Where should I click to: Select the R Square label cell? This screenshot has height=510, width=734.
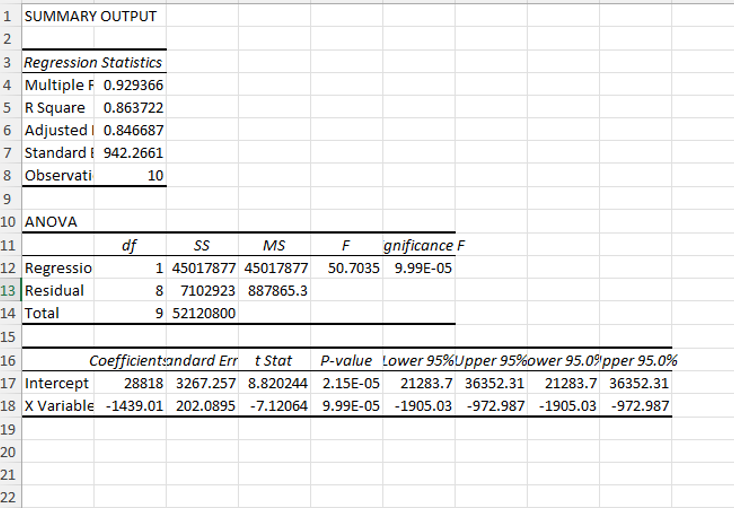(58, 108)
